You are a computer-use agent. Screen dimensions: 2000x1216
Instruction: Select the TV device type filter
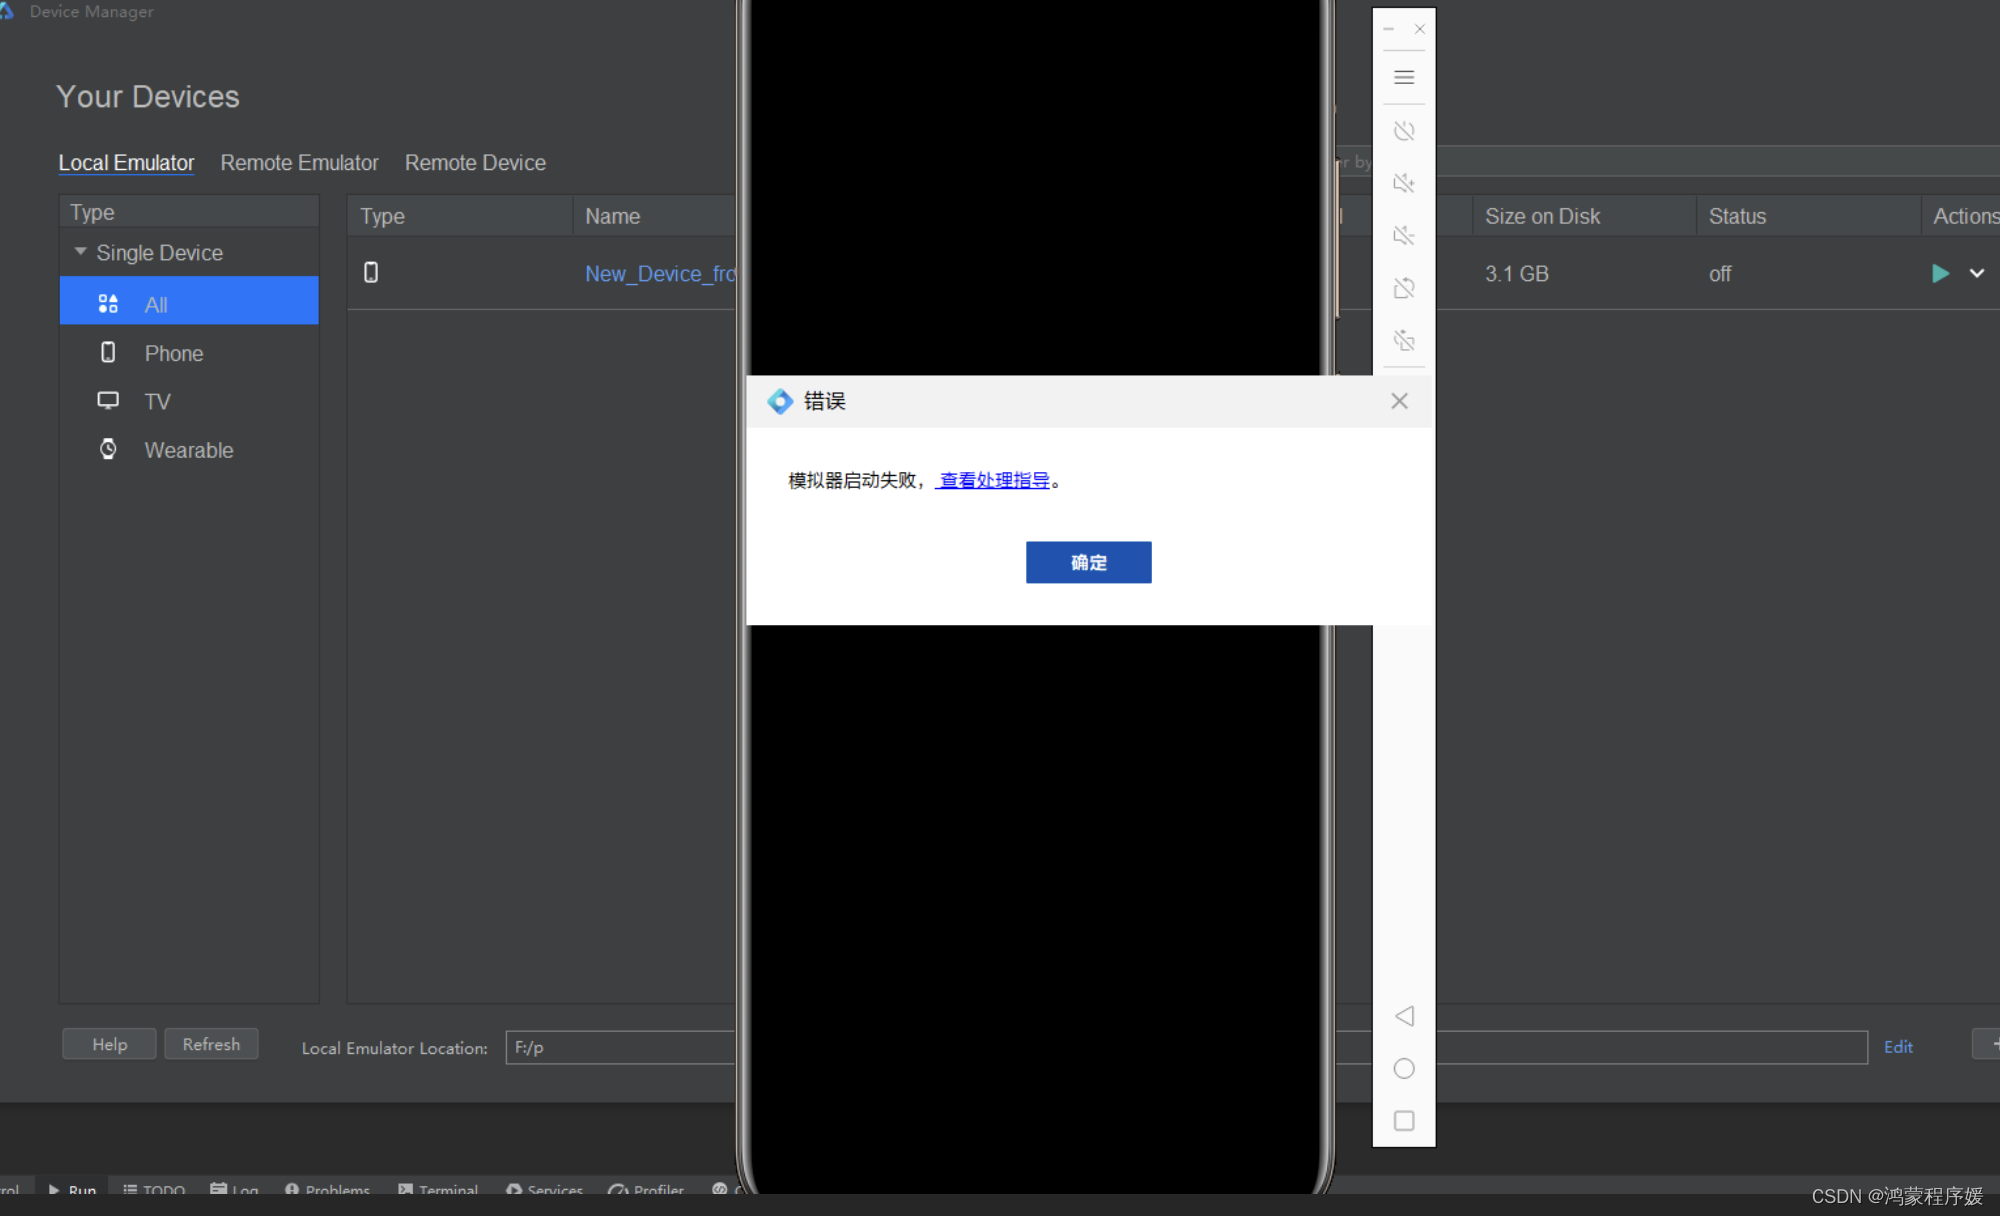pyautogui.click(x=159, y=401)
